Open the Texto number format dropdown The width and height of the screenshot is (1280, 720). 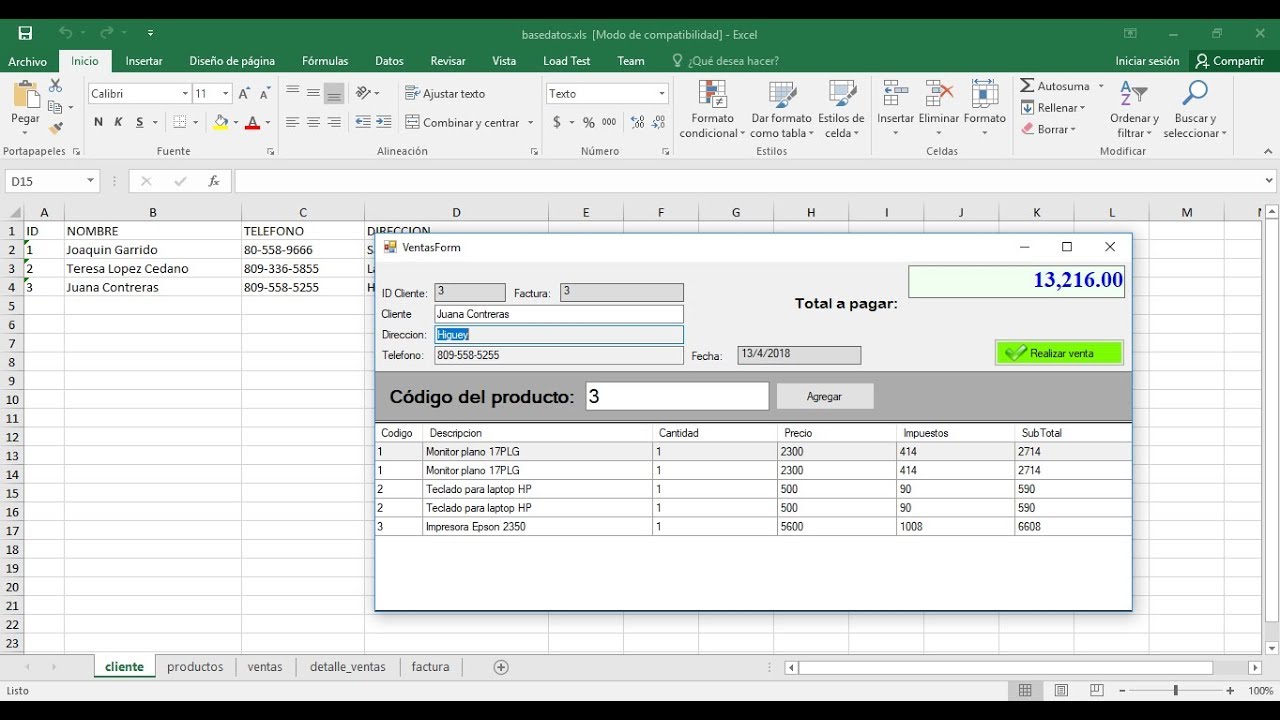[661, 93]
